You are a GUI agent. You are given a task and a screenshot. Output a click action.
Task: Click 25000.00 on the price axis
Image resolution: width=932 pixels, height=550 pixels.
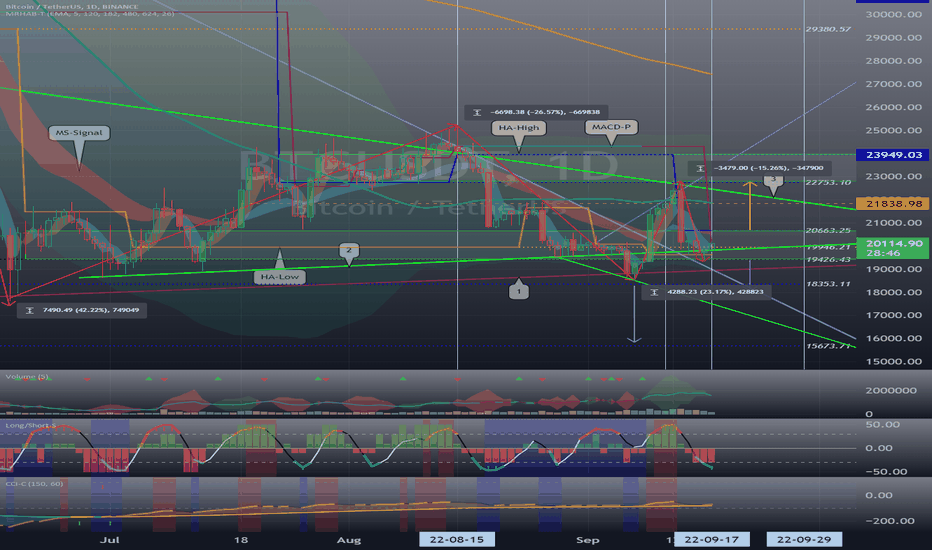[x=893, y=130]
